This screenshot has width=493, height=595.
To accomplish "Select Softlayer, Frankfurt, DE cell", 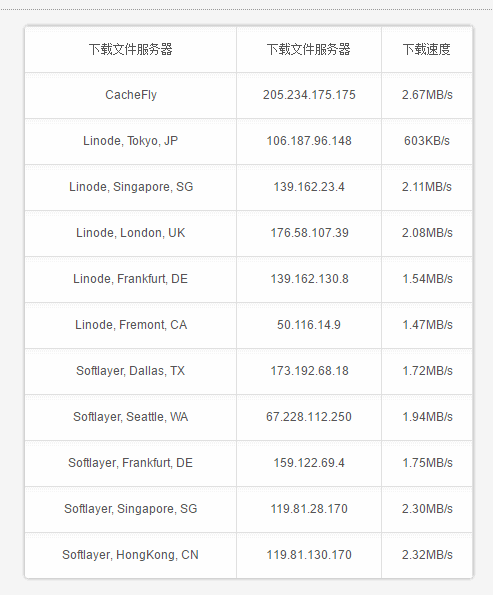I will click(x=131, y=463).
